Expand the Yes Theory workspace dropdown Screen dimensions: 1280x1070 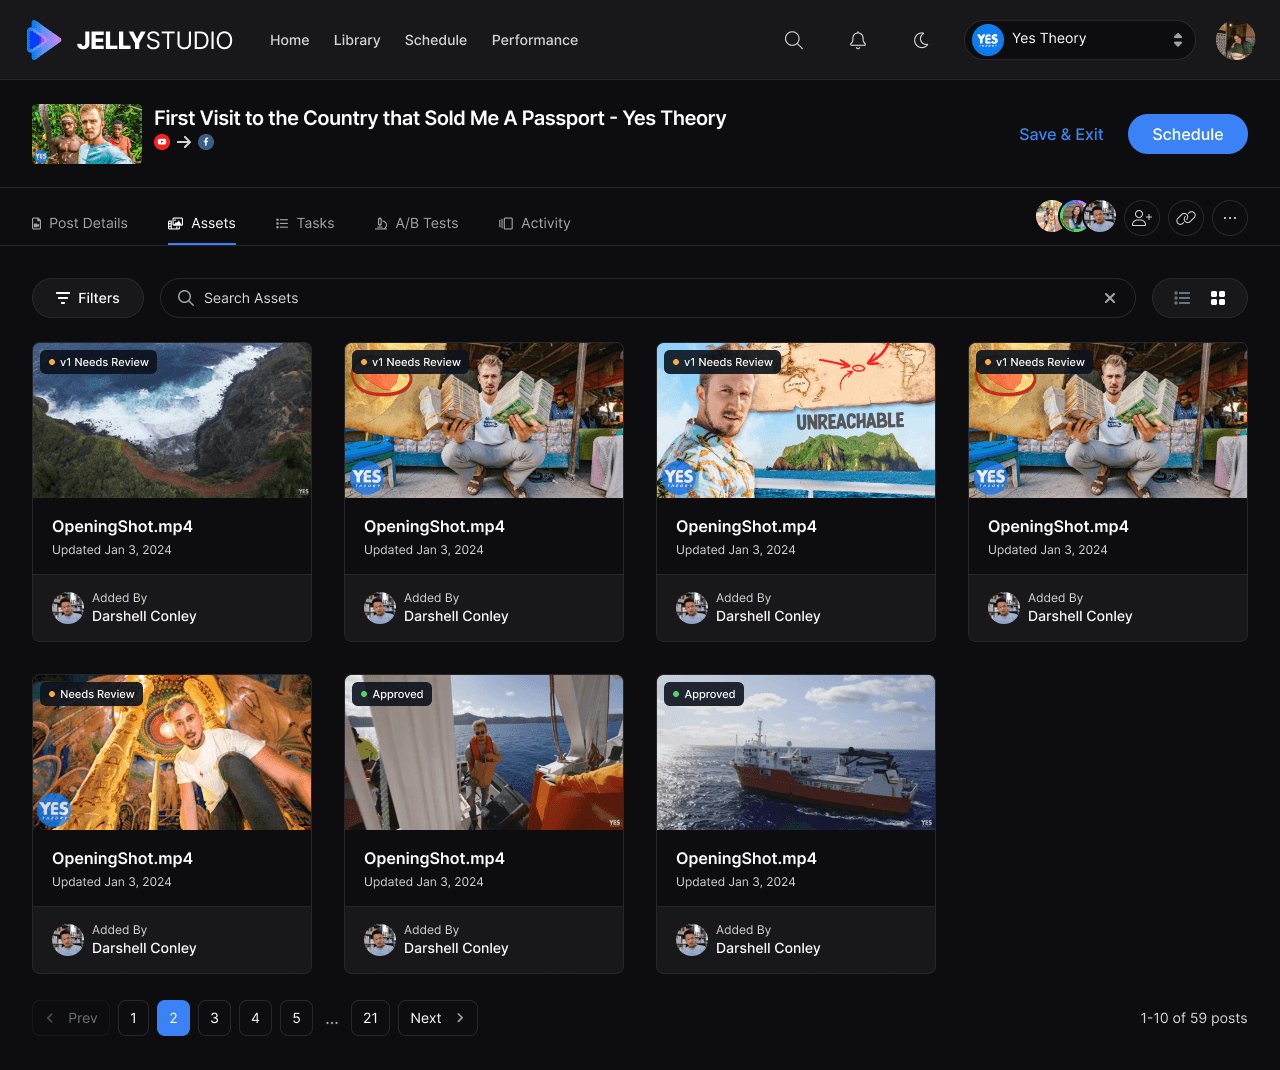[1080, 40]
